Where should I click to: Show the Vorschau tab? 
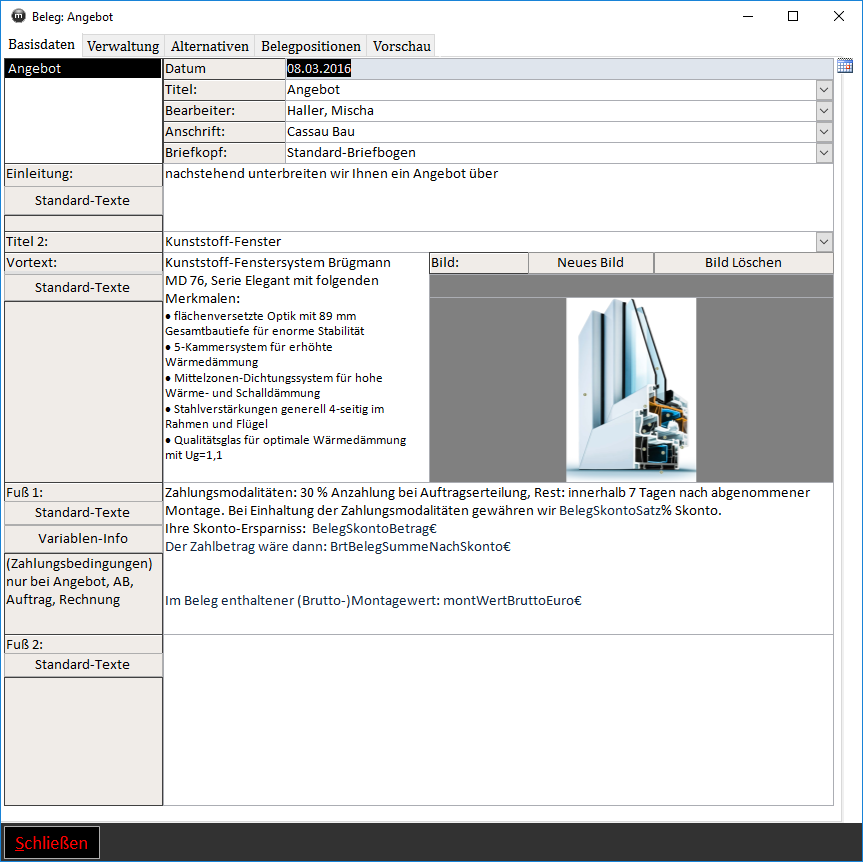tap(401, 46)
